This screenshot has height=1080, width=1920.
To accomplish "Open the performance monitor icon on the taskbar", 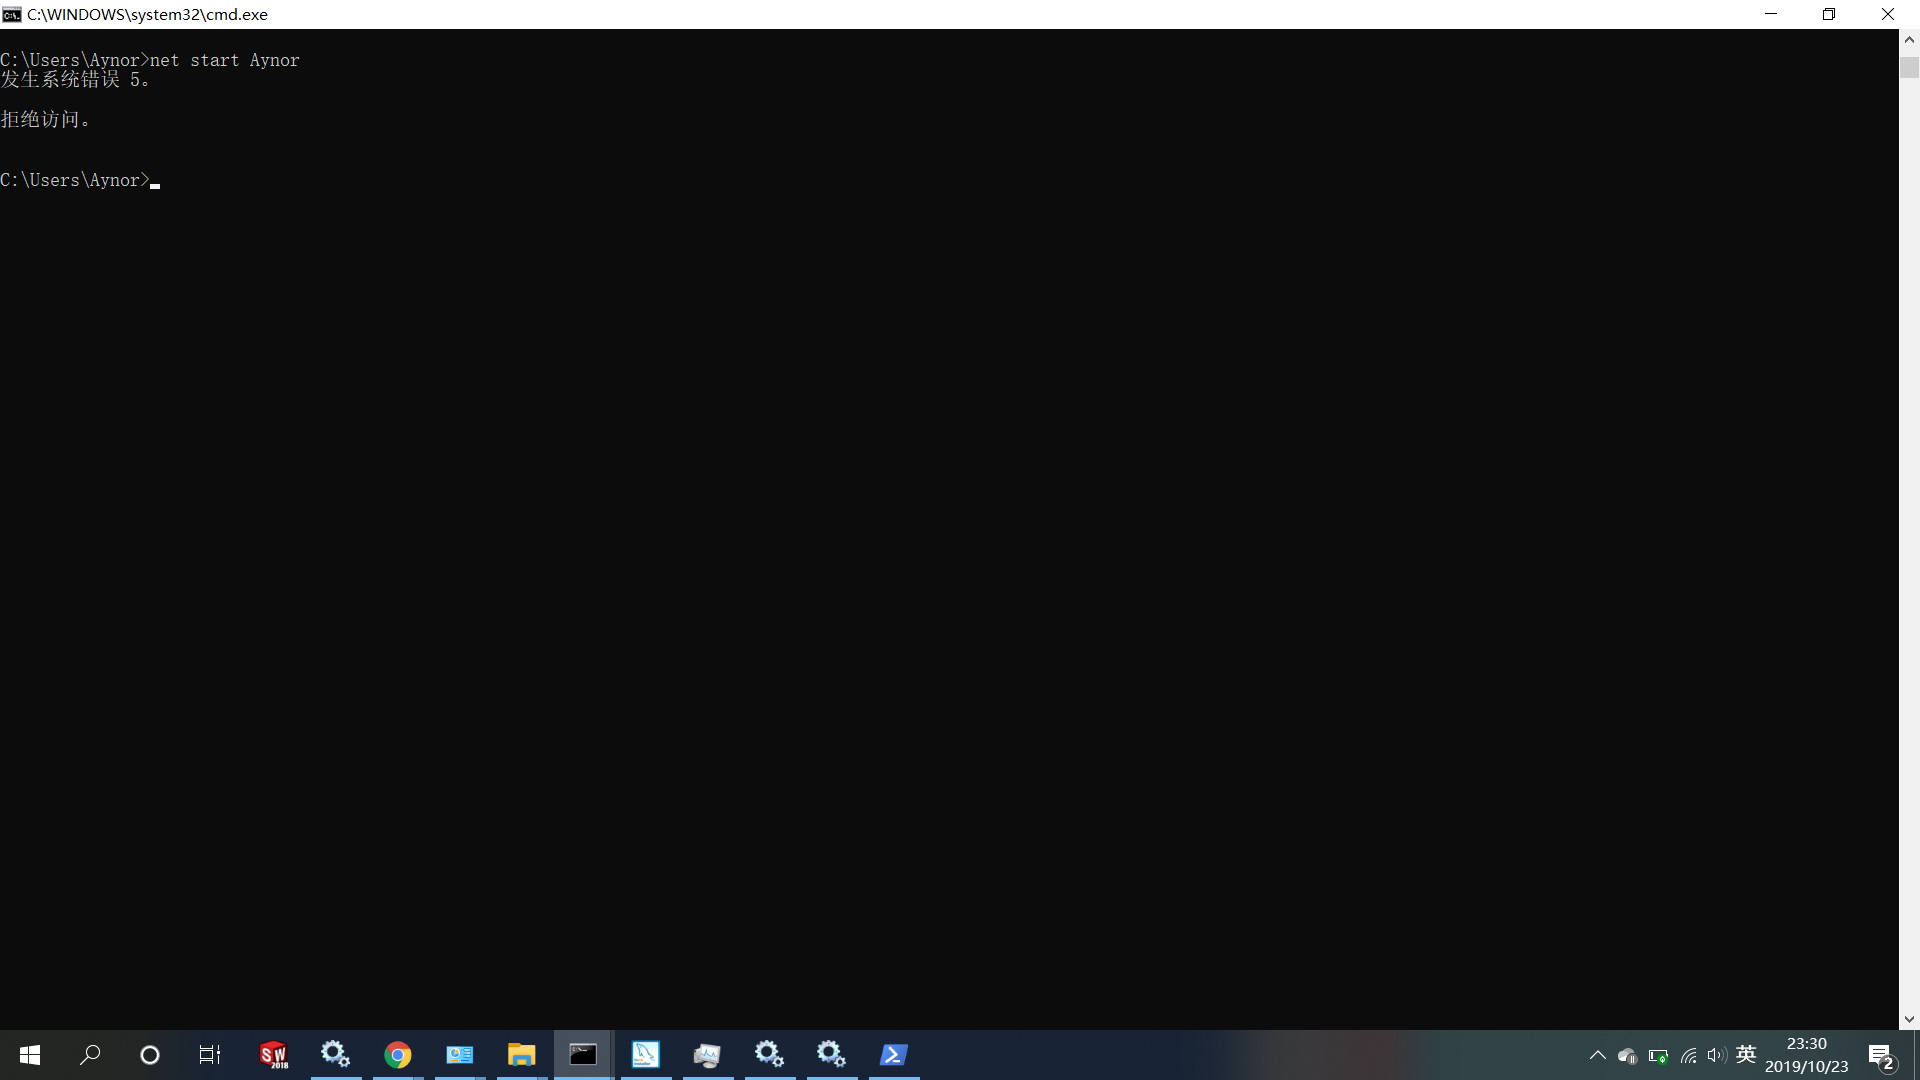I will click(708, 1055).
